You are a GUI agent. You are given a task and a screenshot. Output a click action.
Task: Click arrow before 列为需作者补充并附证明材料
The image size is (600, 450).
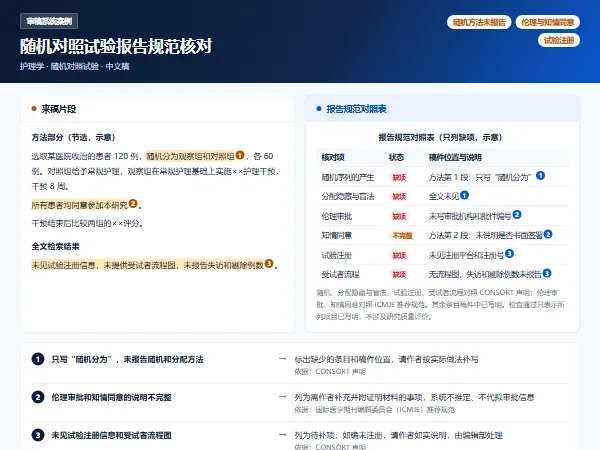(x=282, y=396)
